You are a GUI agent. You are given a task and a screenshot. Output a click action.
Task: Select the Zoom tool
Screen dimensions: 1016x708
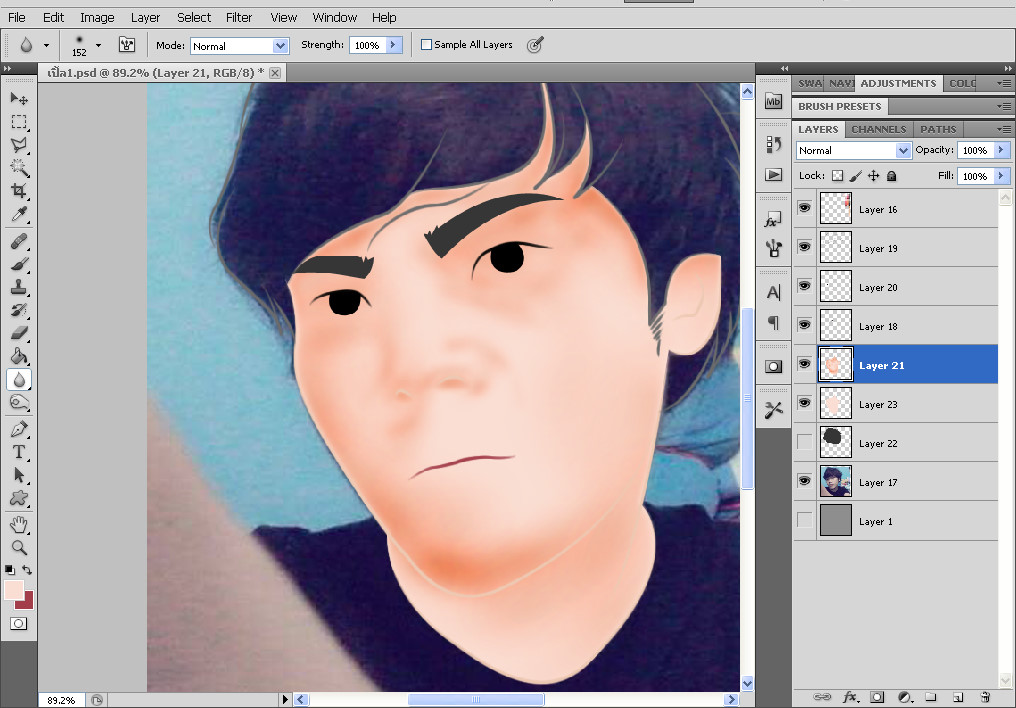19,548
